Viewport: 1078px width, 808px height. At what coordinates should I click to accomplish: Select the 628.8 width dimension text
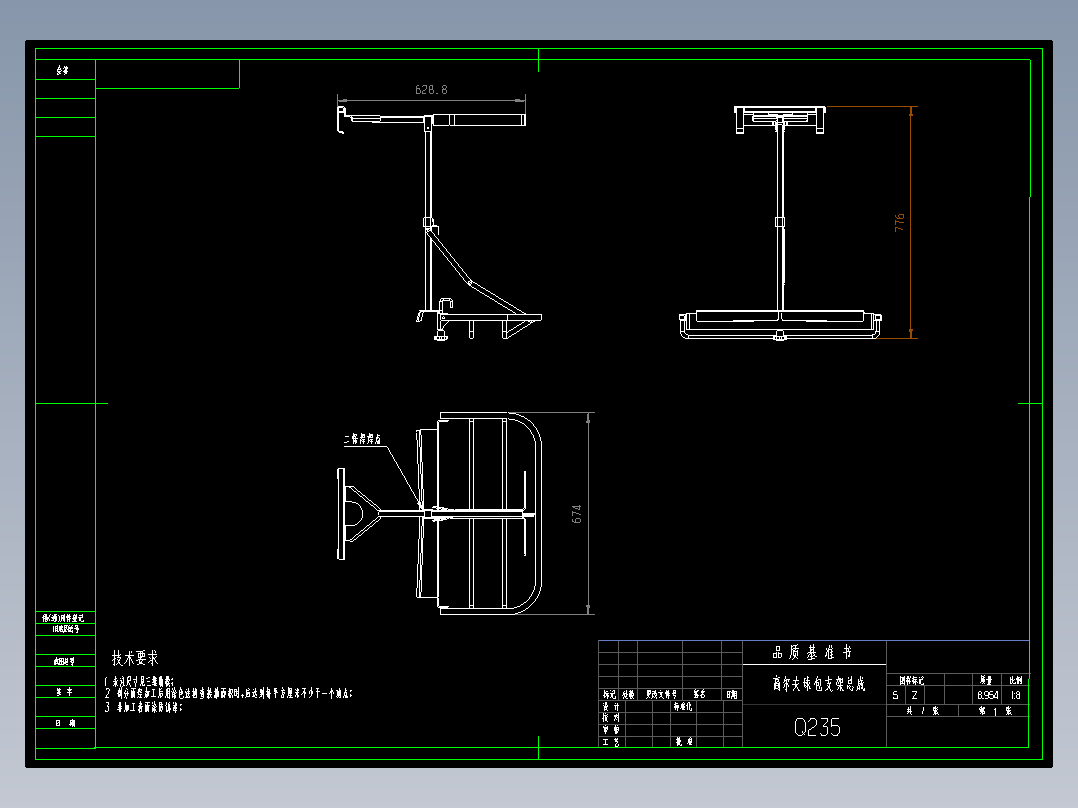click(431, 89)
